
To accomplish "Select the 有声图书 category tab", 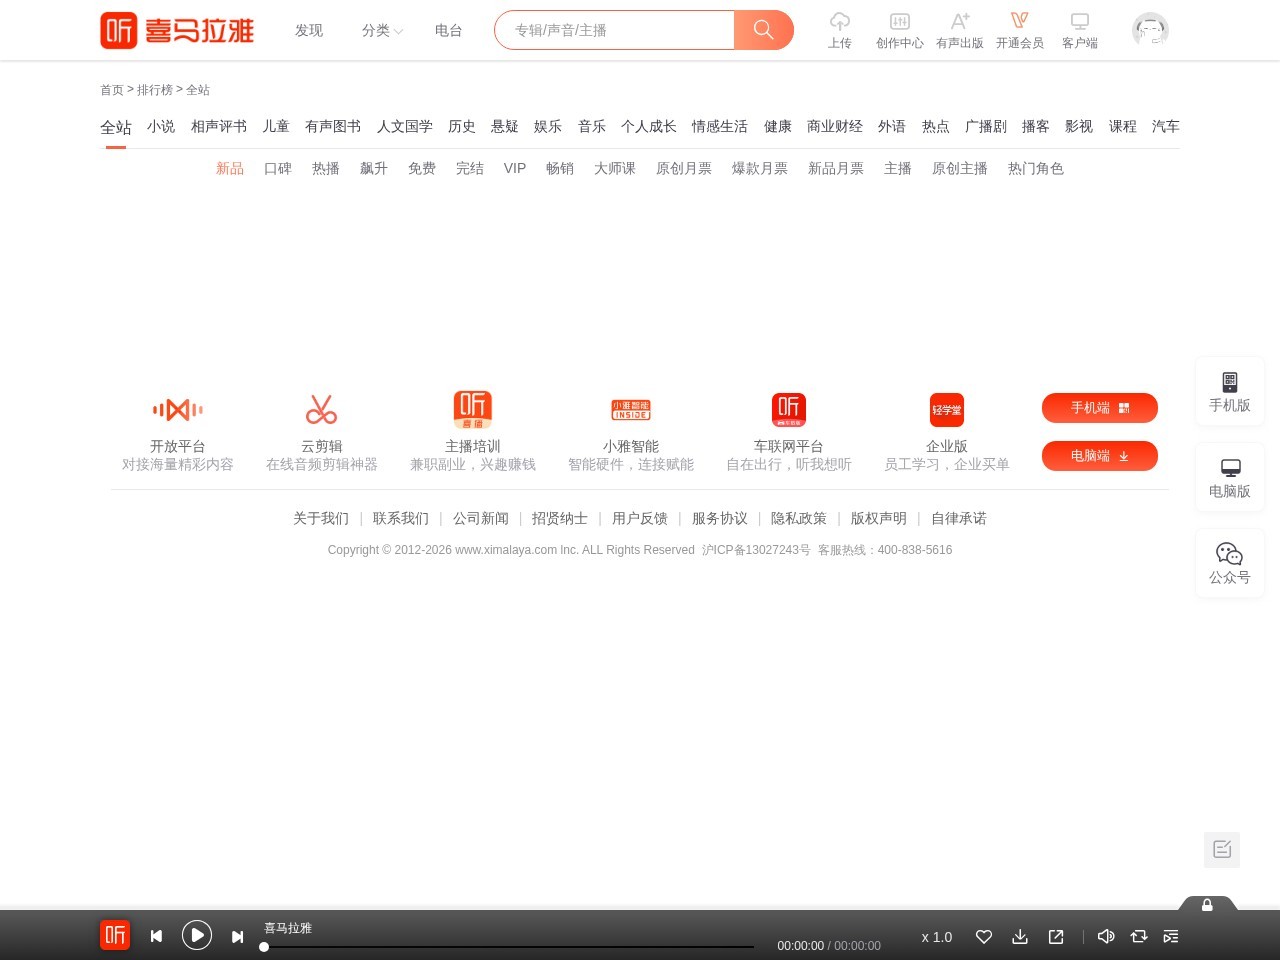I will (333, 126).
